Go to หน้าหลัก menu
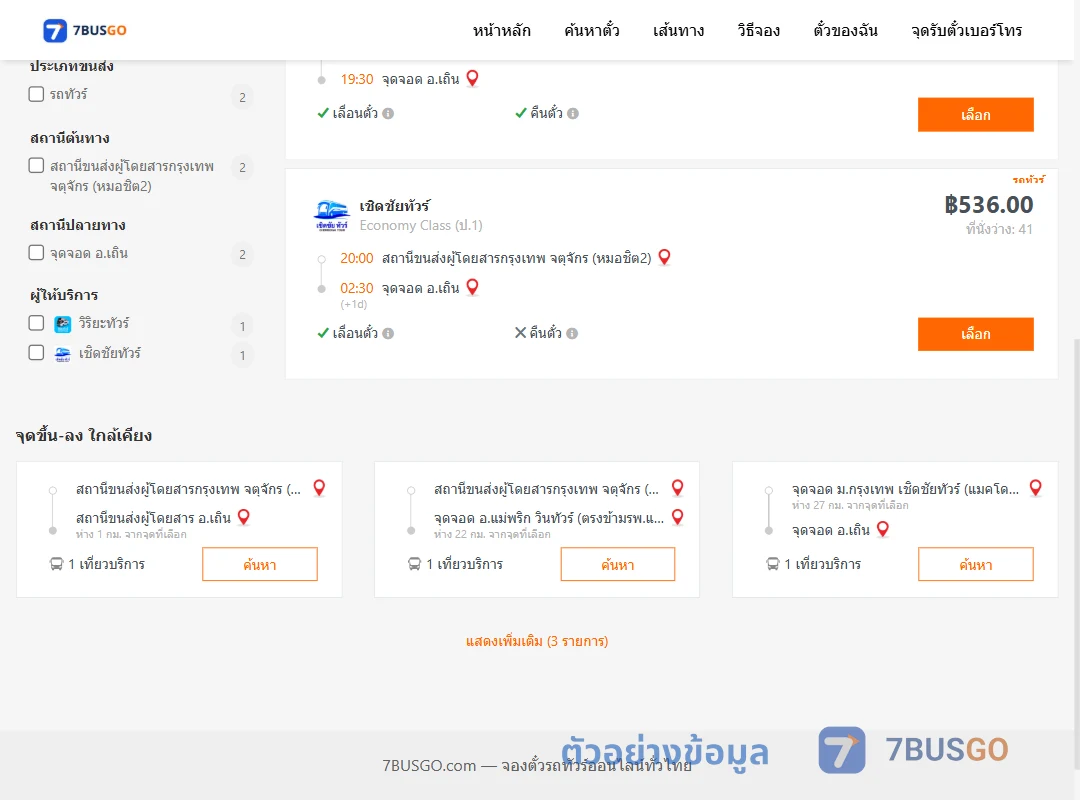 tap(501, 30)
